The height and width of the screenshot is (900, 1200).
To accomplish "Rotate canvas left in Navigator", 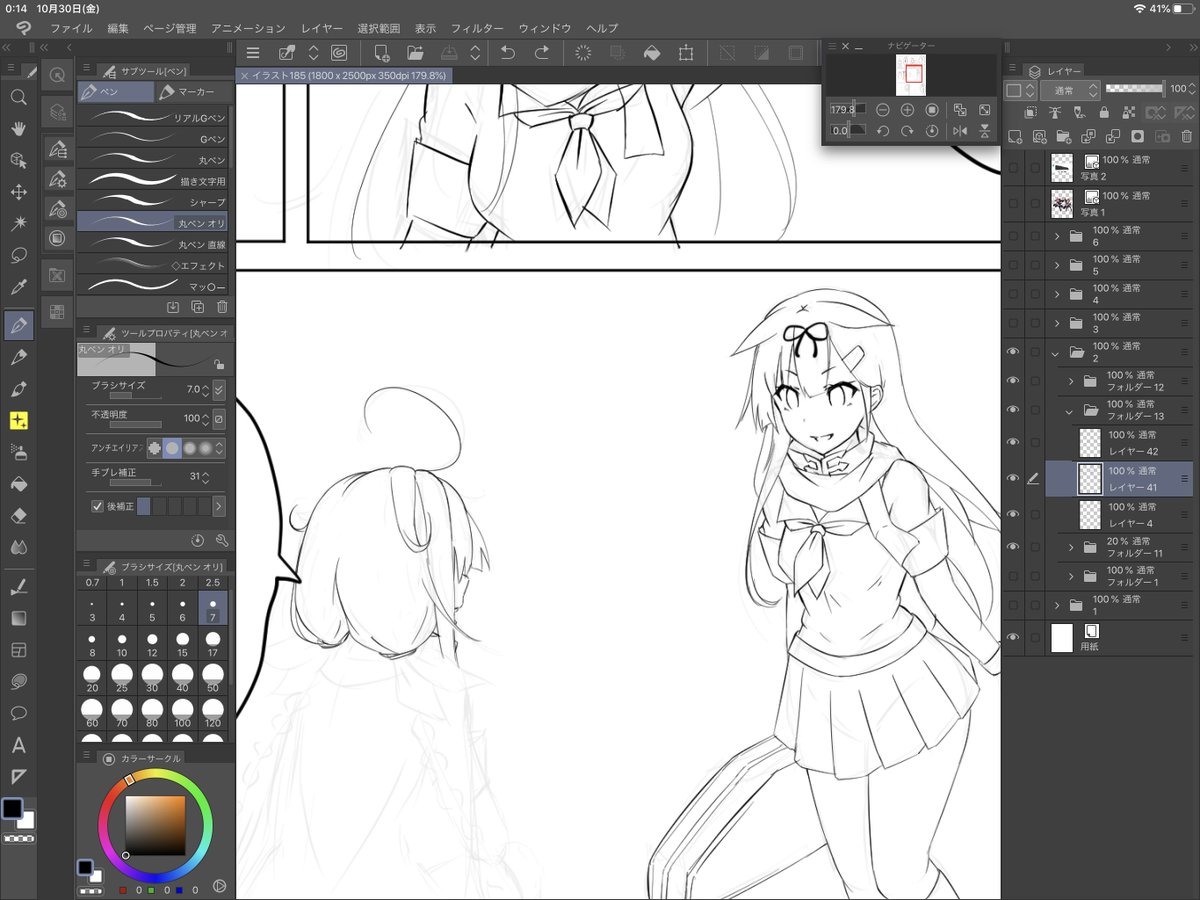I will 882,131.
